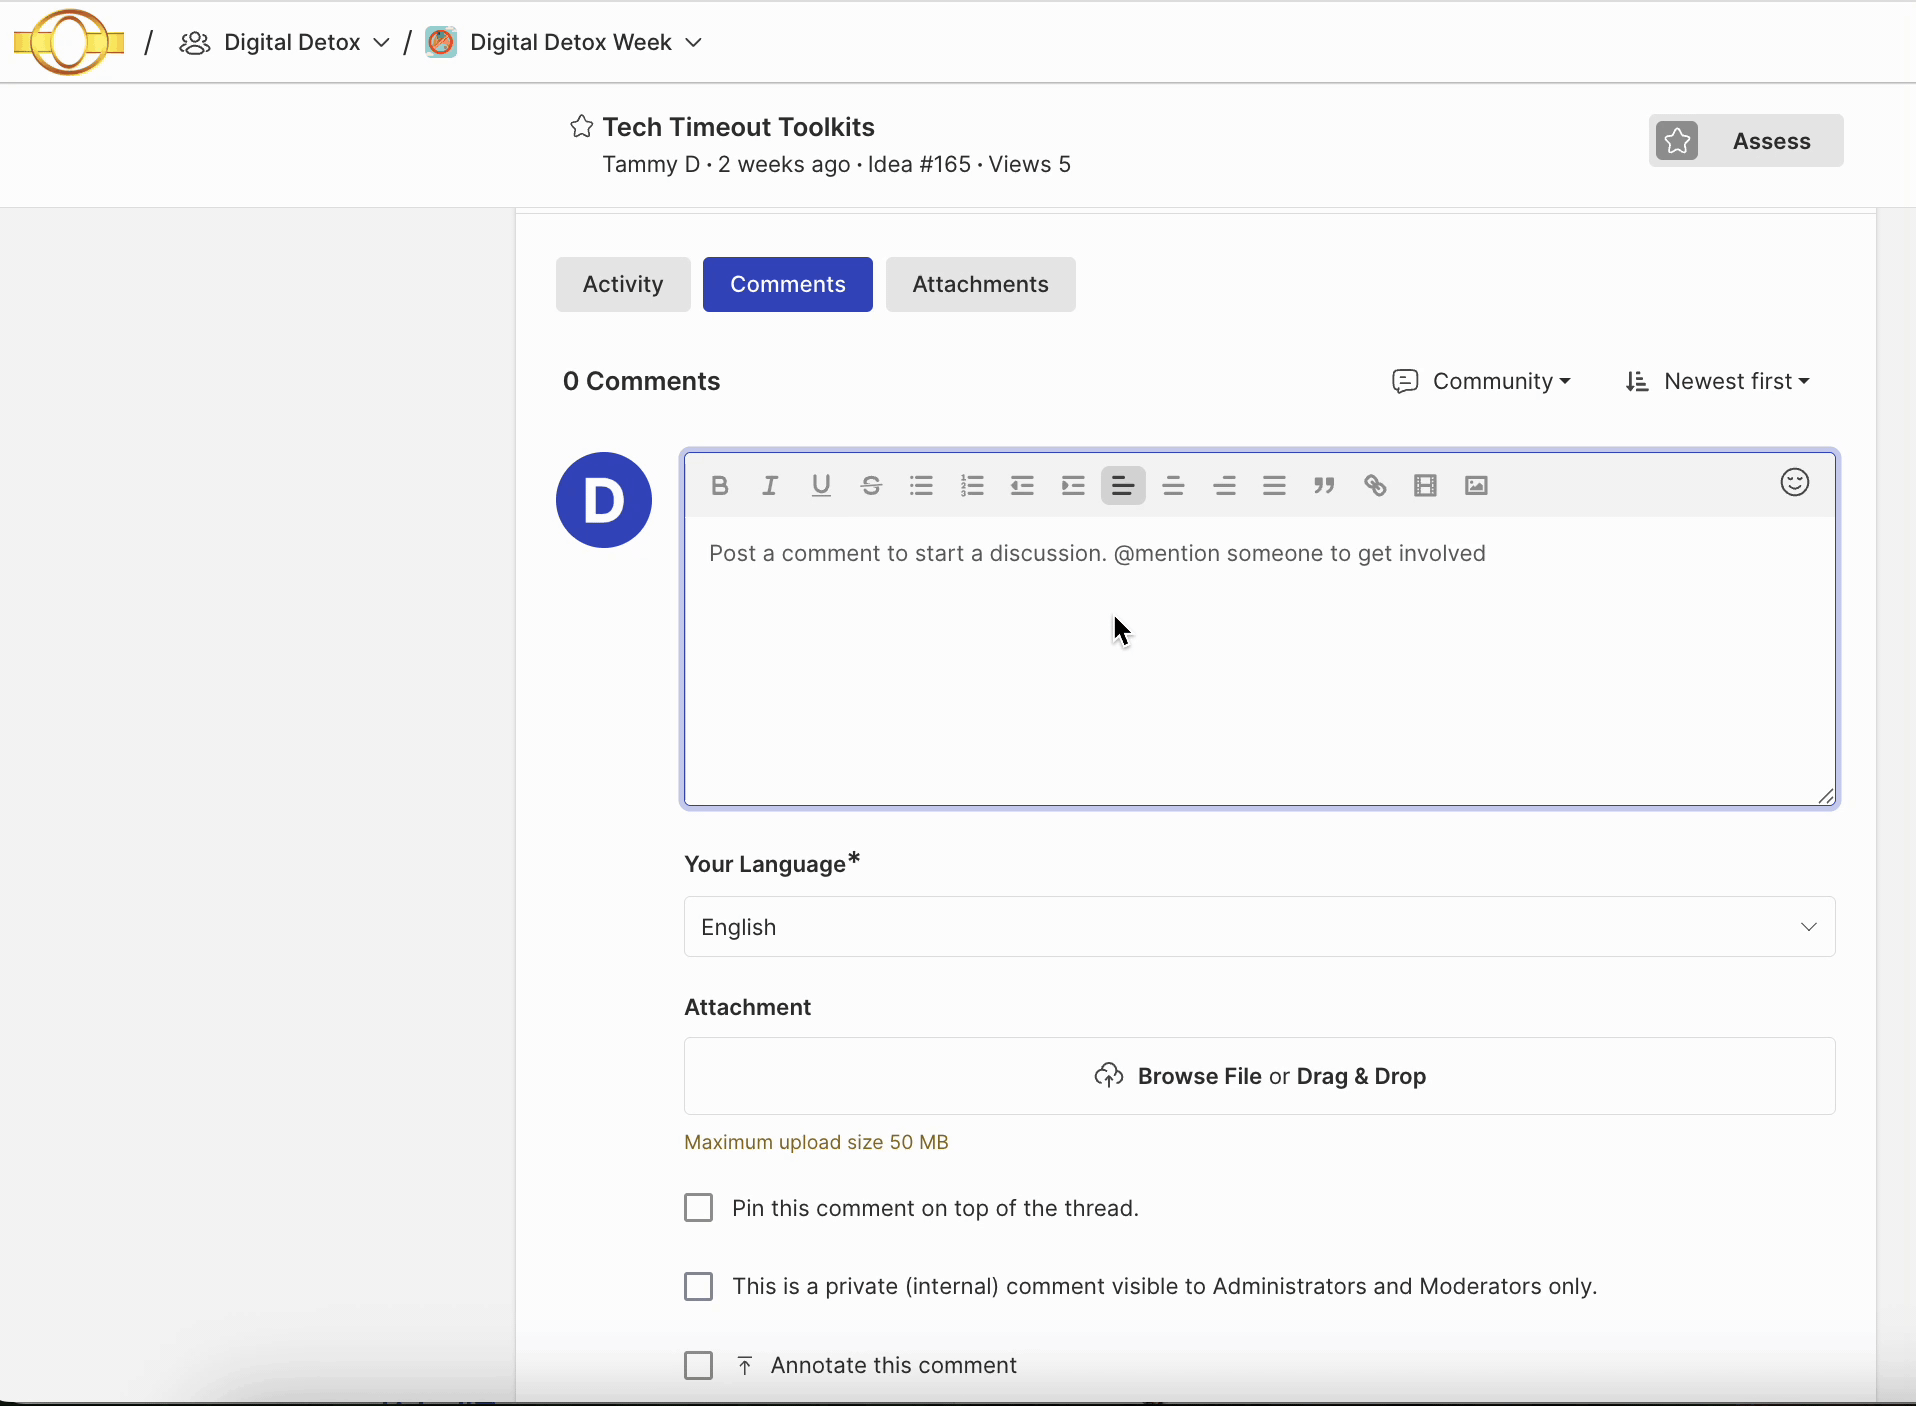Click Maximum upload size 50 MB text
Image resolution: width=1916 pixels, height=1406 pixels.
(x=816, y=1142)
